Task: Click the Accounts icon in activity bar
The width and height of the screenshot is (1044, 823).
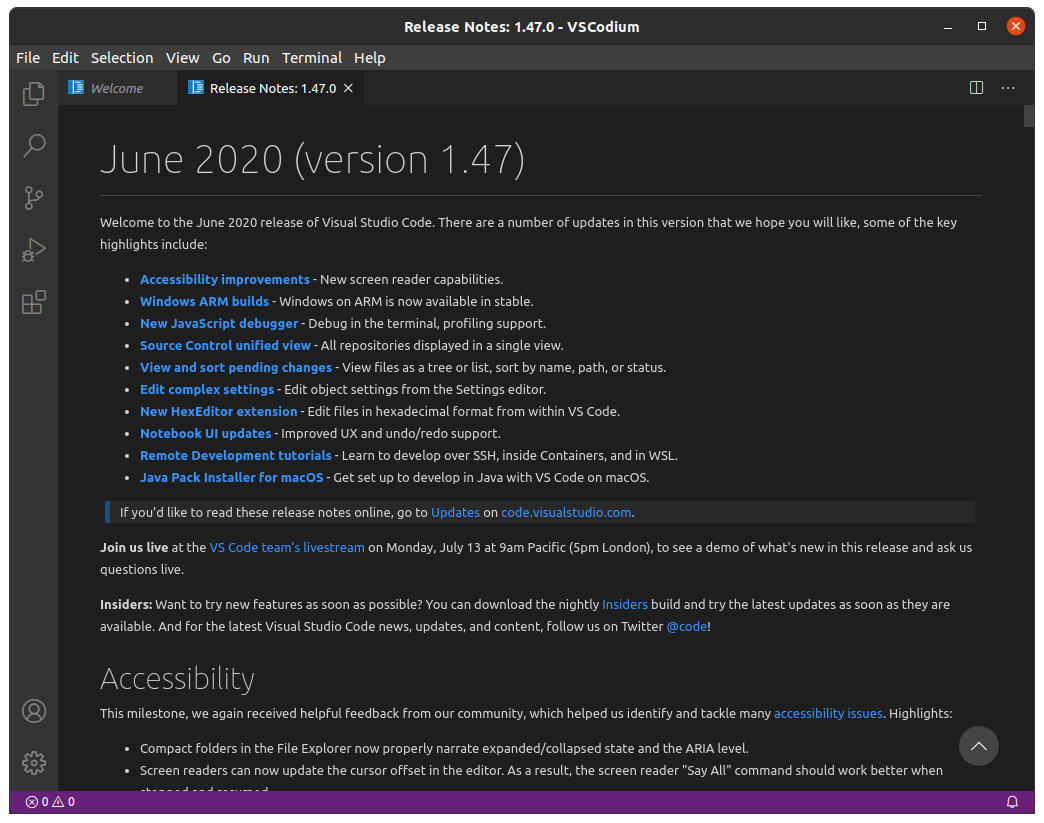Action: (x=34, y=711)
